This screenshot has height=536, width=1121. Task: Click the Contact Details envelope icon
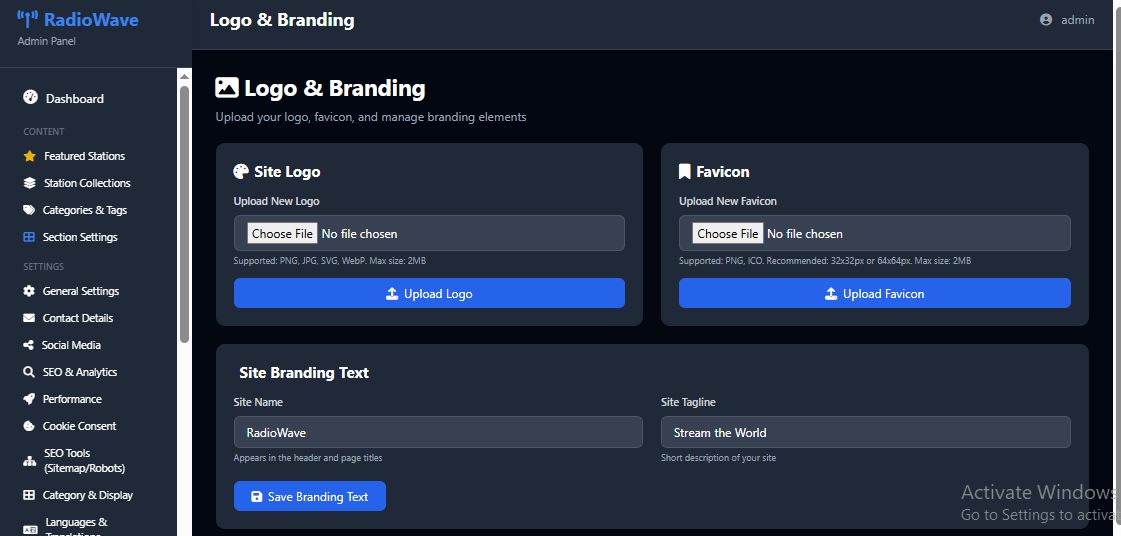point(29,318)
